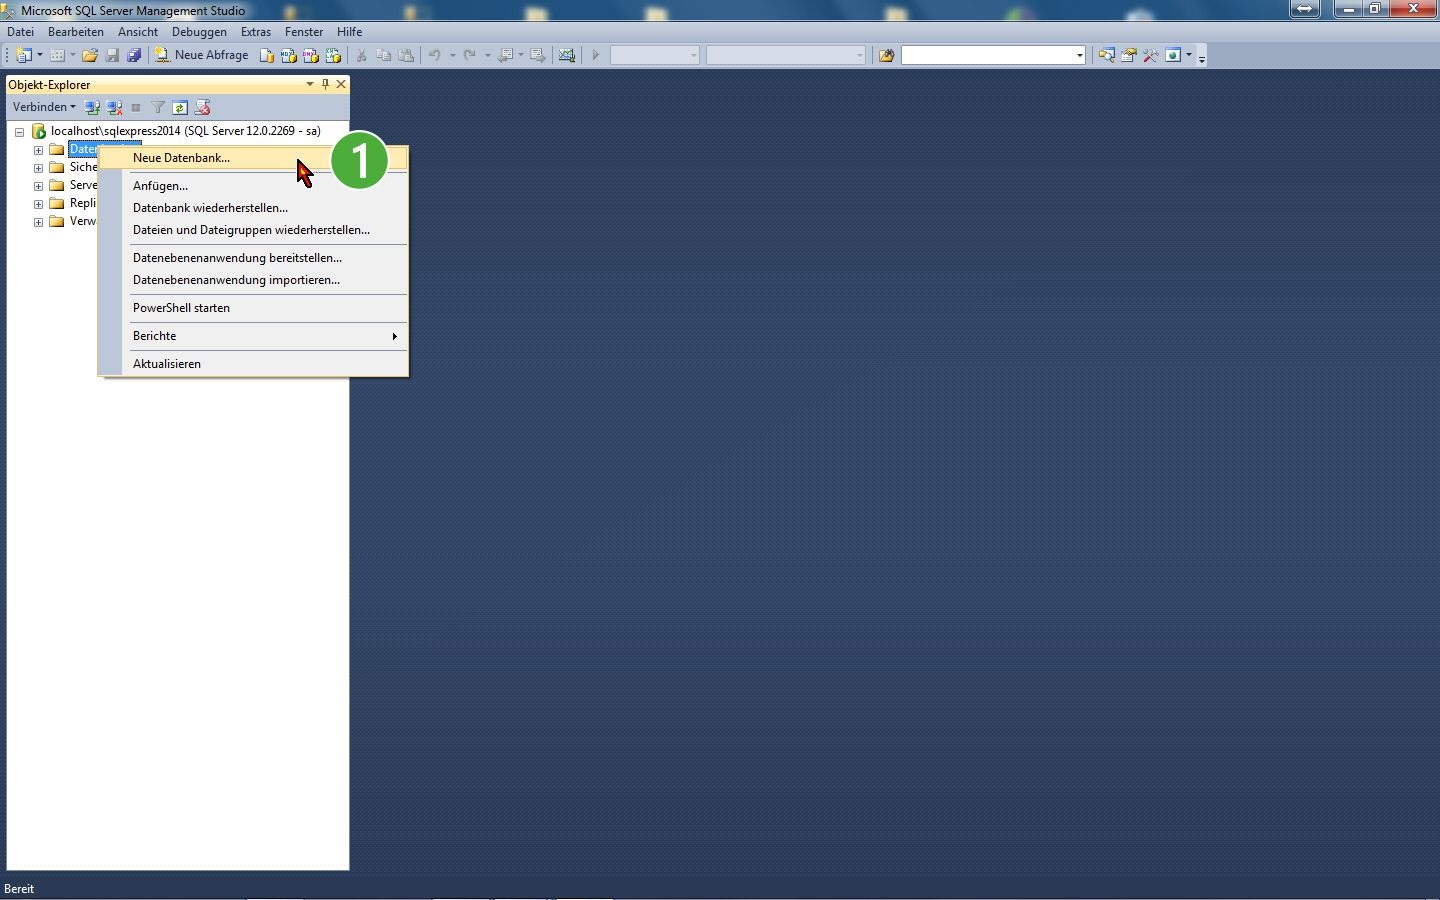Choose Anfügen... in the context menu
1440x900 pixels.
point(253,186)
